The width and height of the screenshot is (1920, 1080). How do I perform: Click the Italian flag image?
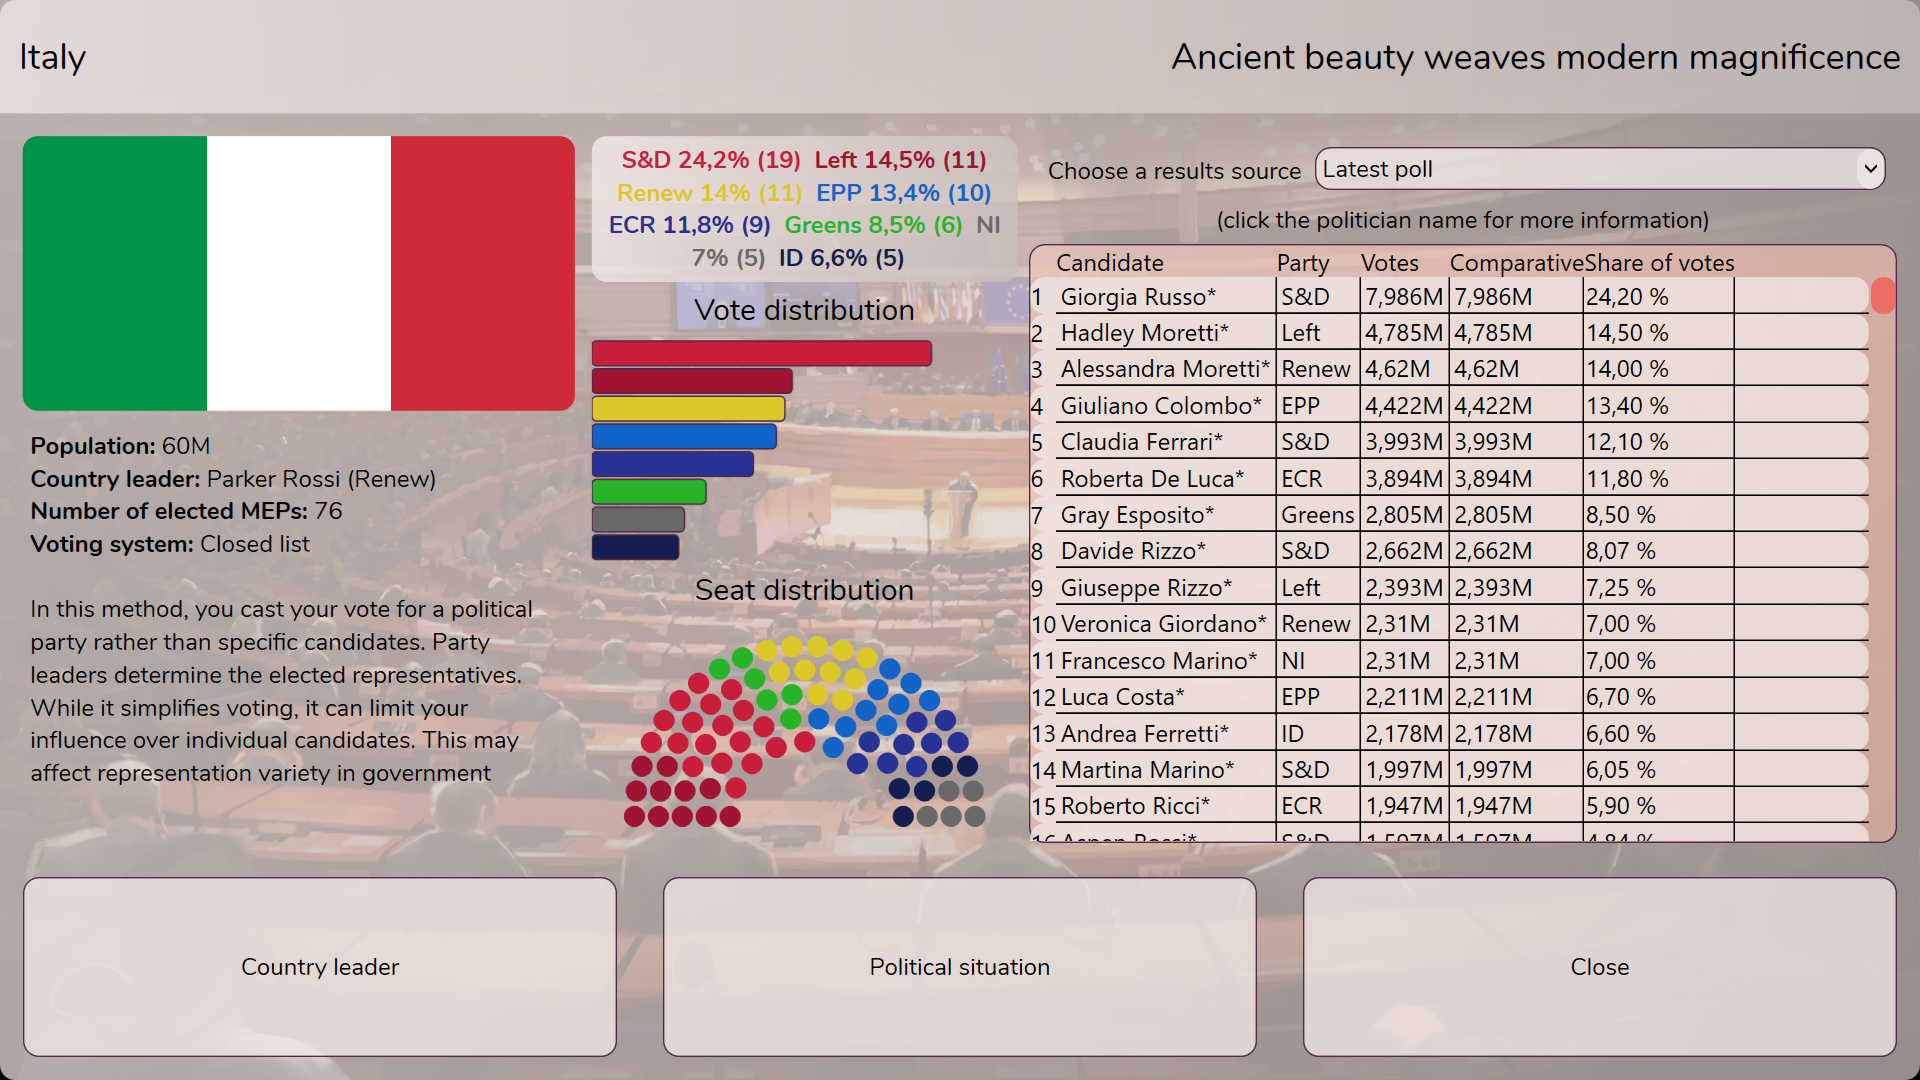298,273
